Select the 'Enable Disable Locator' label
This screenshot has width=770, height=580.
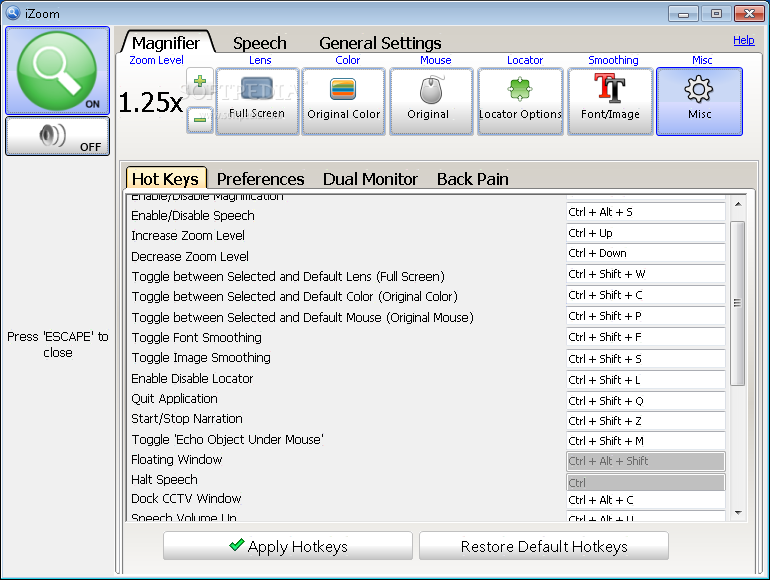[x=192, y=379]
